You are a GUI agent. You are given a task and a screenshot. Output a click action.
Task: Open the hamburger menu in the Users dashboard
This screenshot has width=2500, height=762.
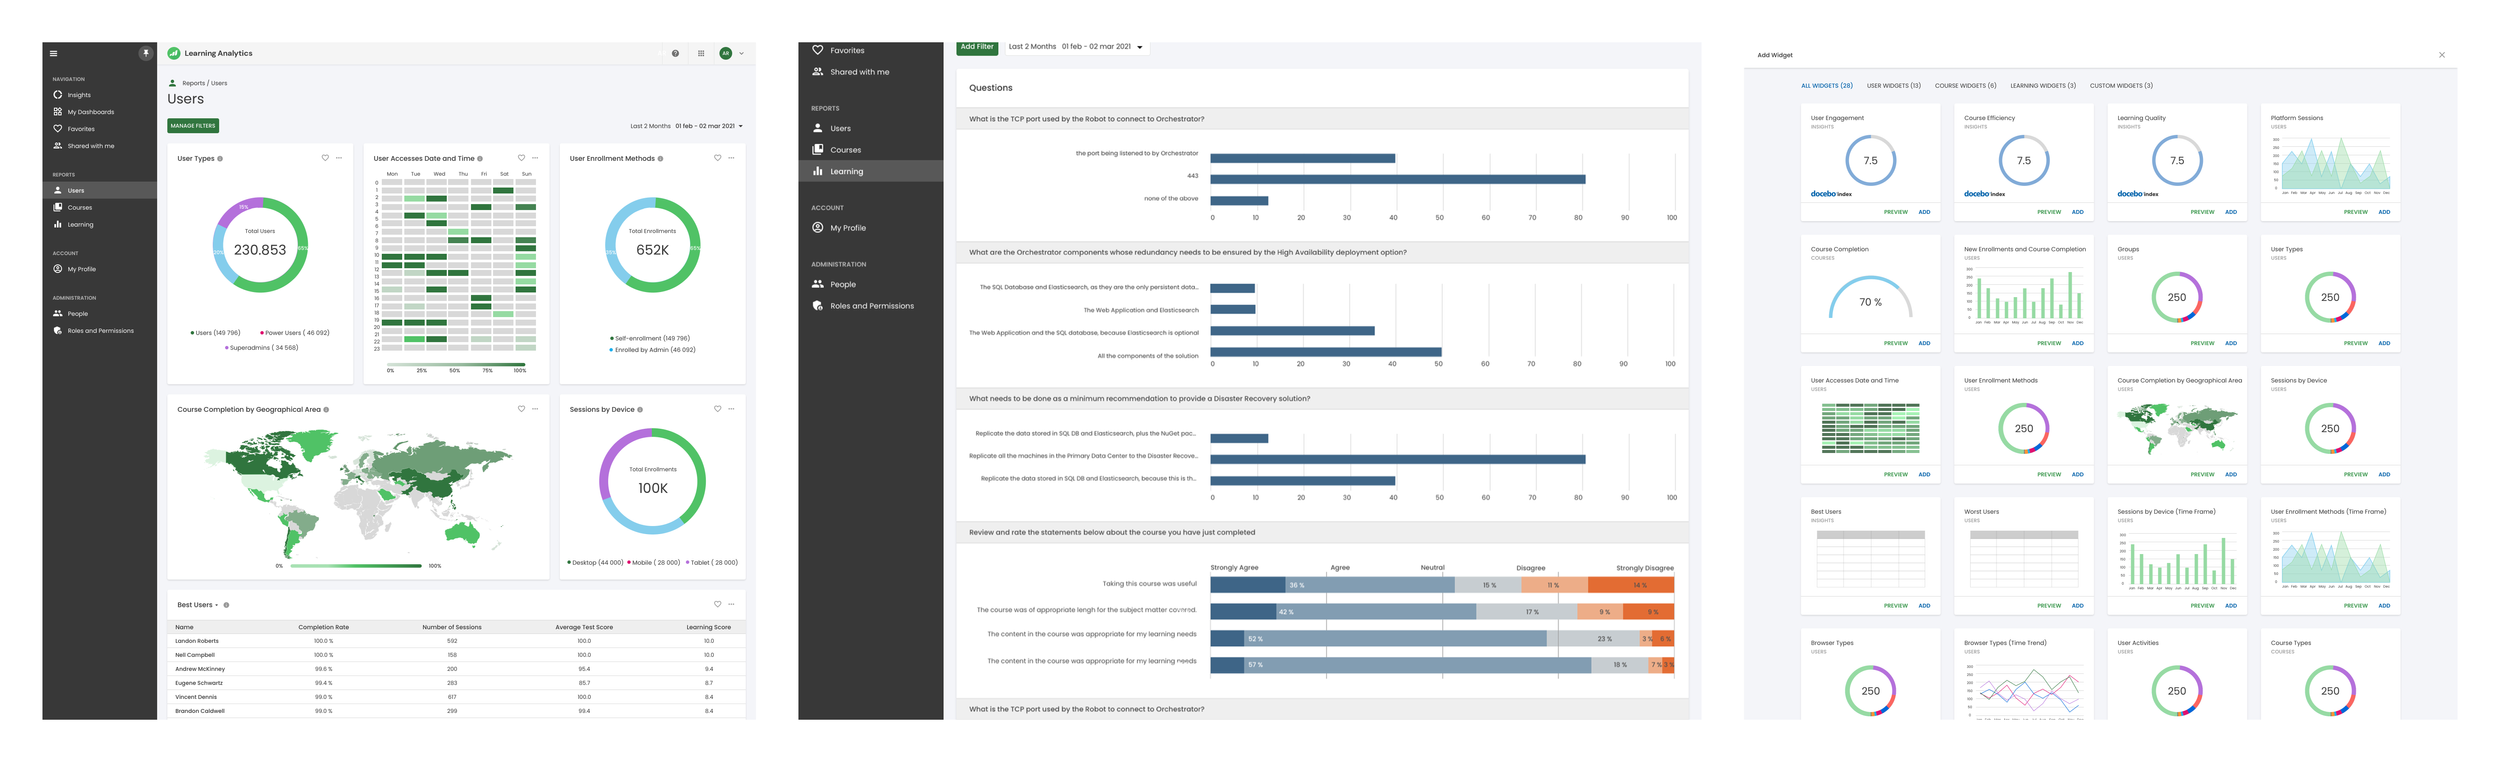tap(53, 54)
